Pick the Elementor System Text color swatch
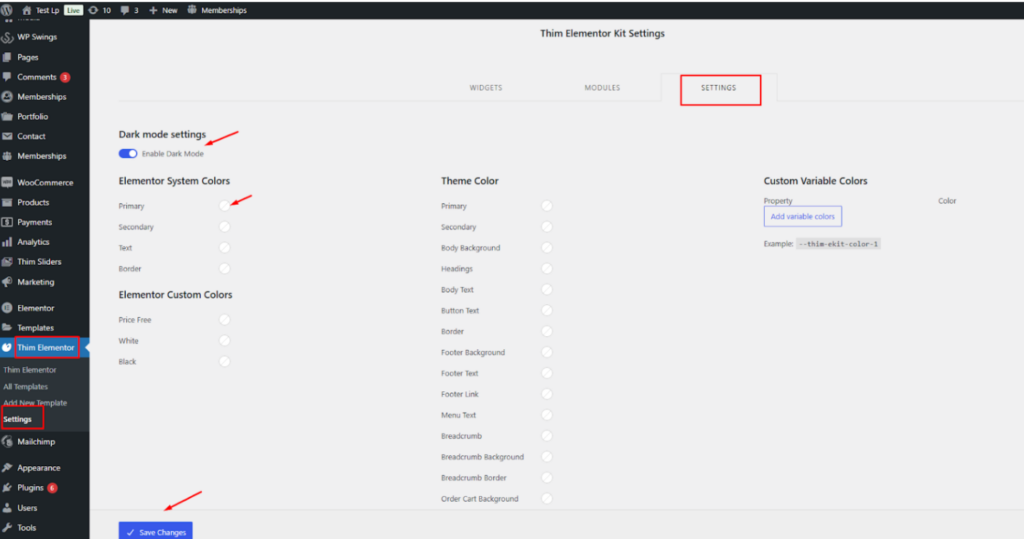 (225, 248)
